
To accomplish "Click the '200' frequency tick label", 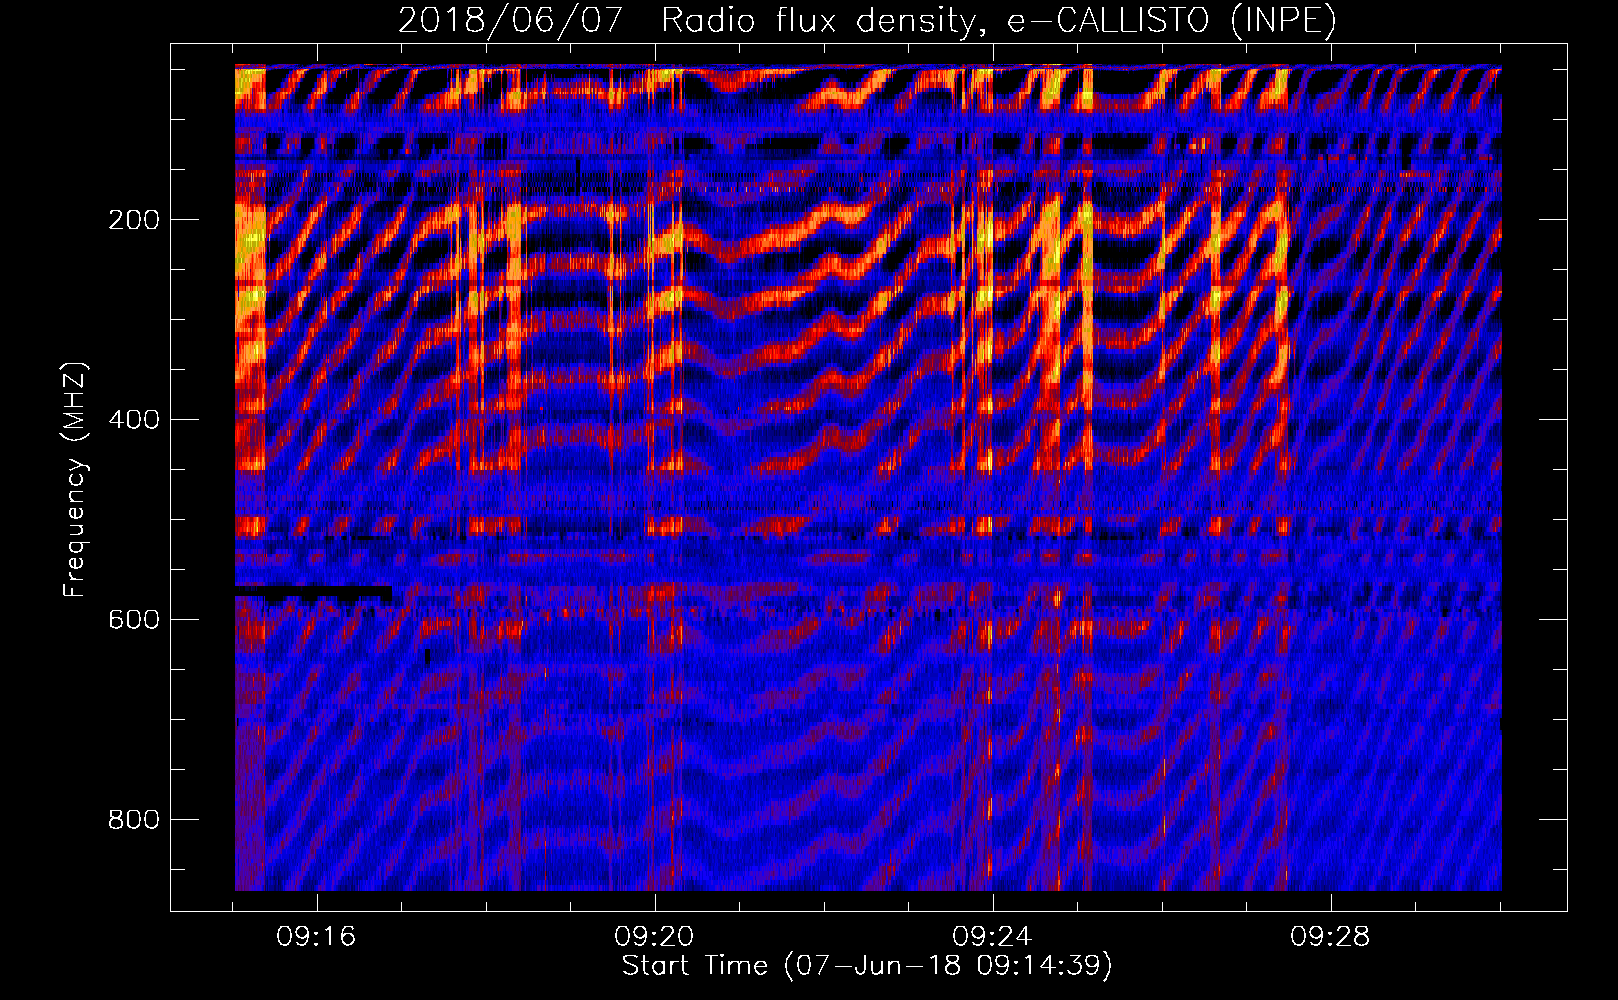I will pos(134,220).
